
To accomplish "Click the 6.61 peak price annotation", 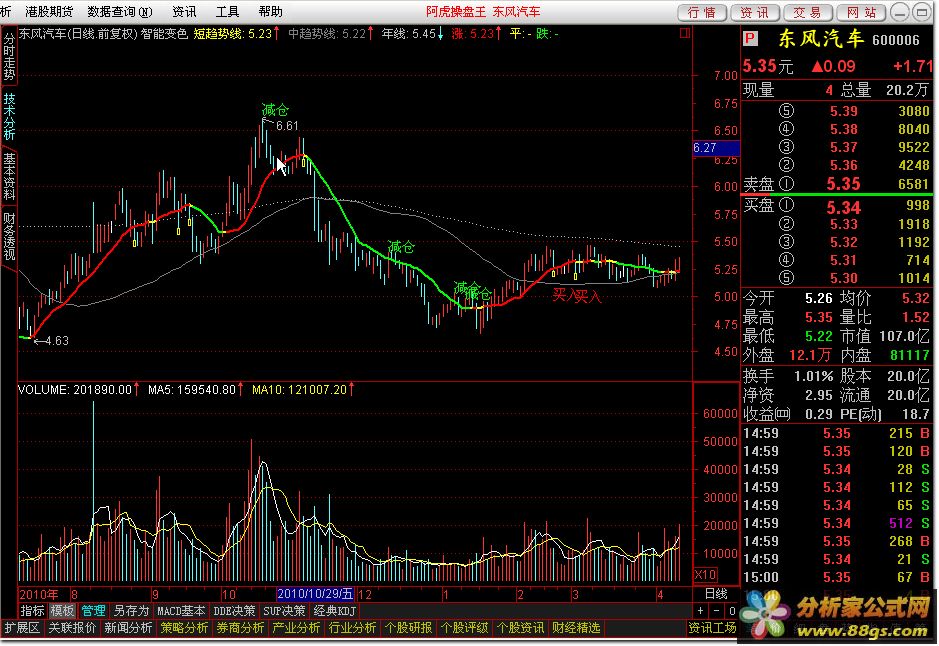I will click(x=287, y=126).
